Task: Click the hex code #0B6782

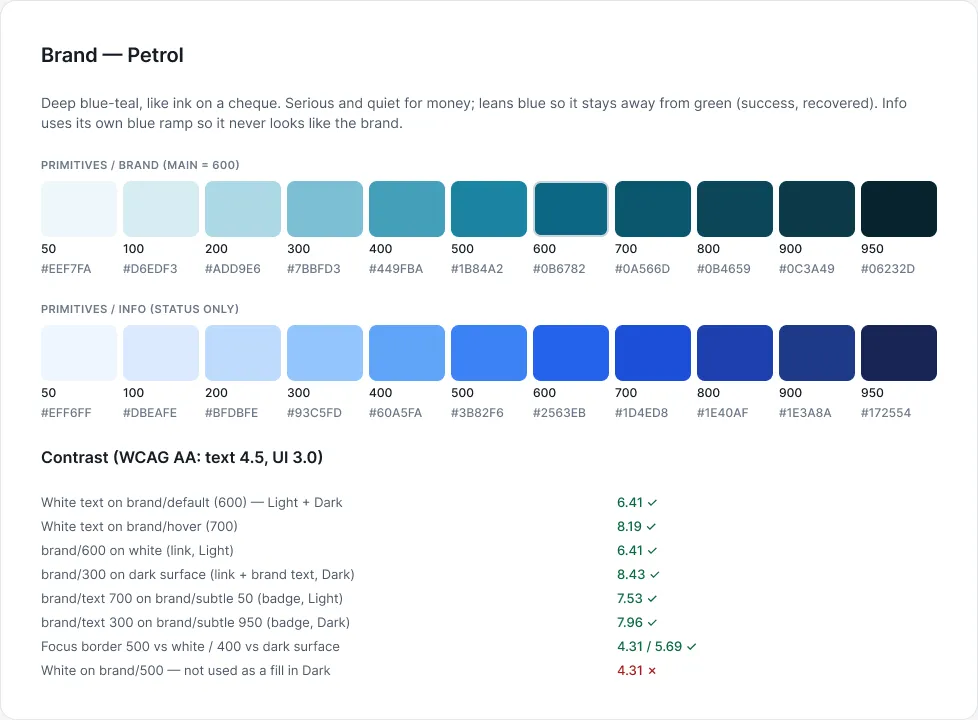Action: 559,269
